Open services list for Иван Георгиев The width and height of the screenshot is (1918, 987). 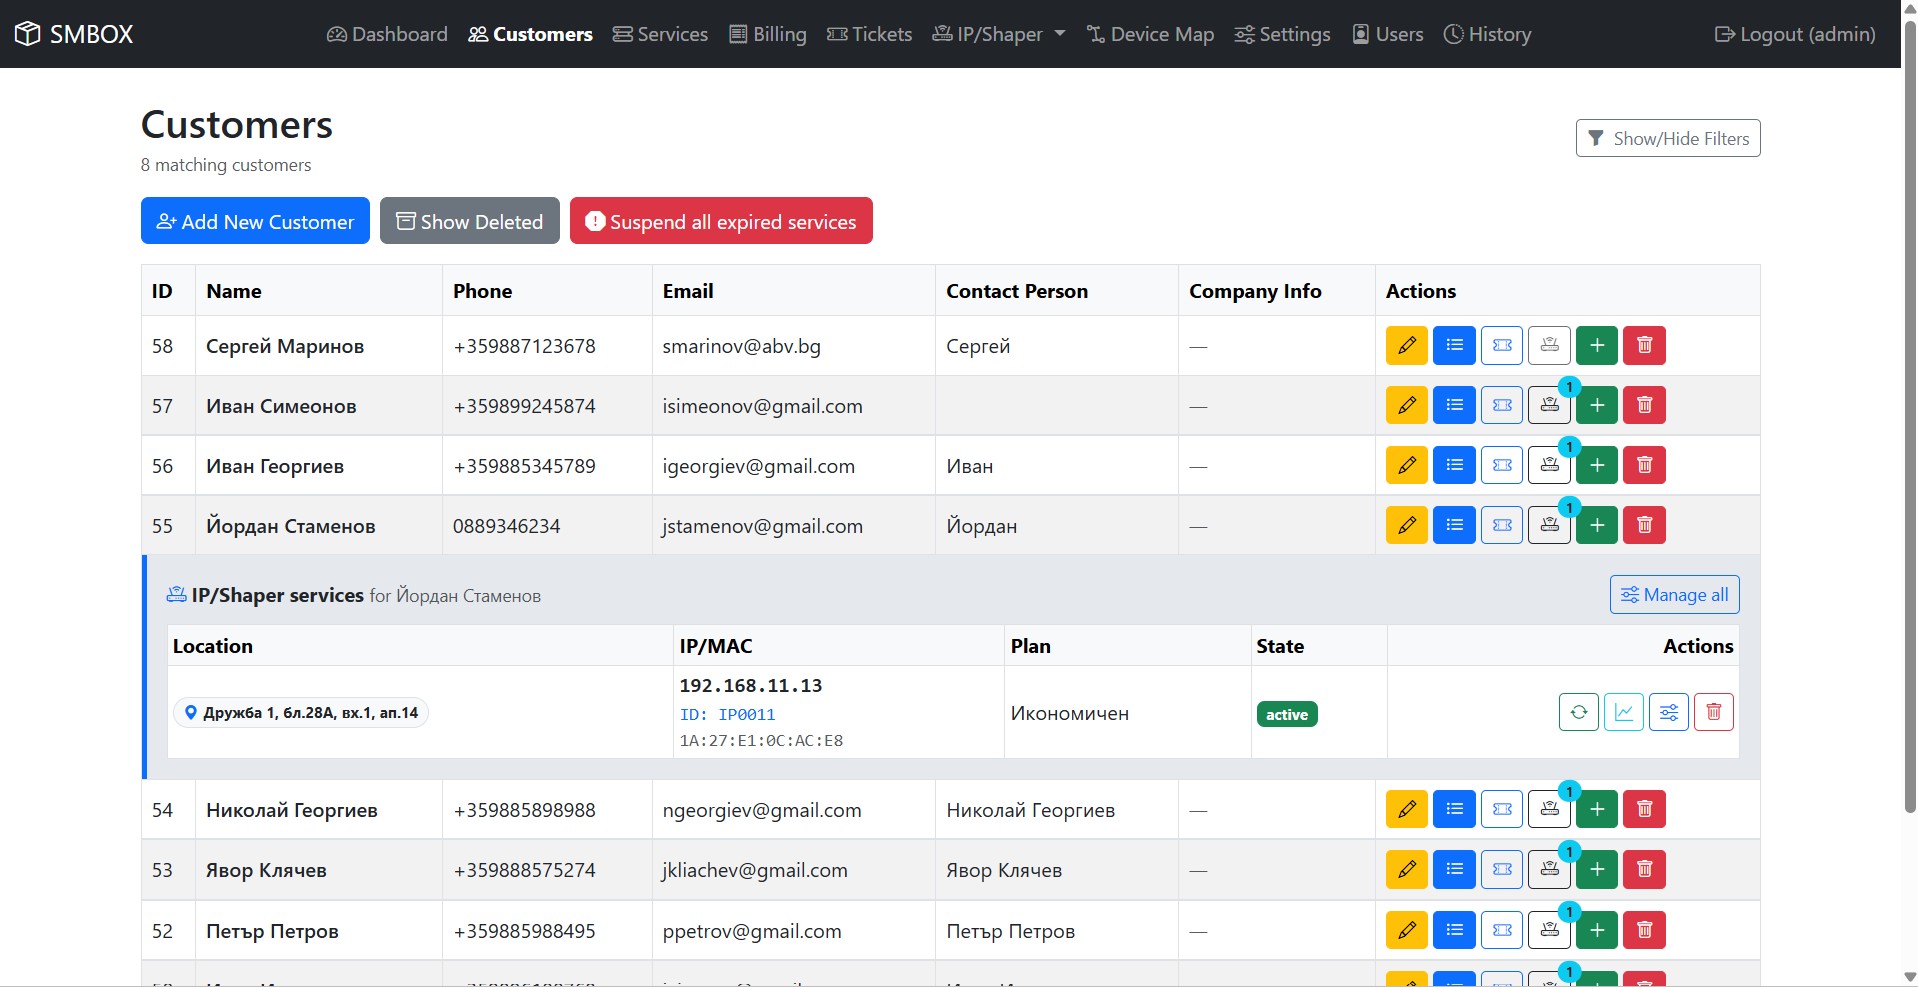click(x=1454, y=465)
